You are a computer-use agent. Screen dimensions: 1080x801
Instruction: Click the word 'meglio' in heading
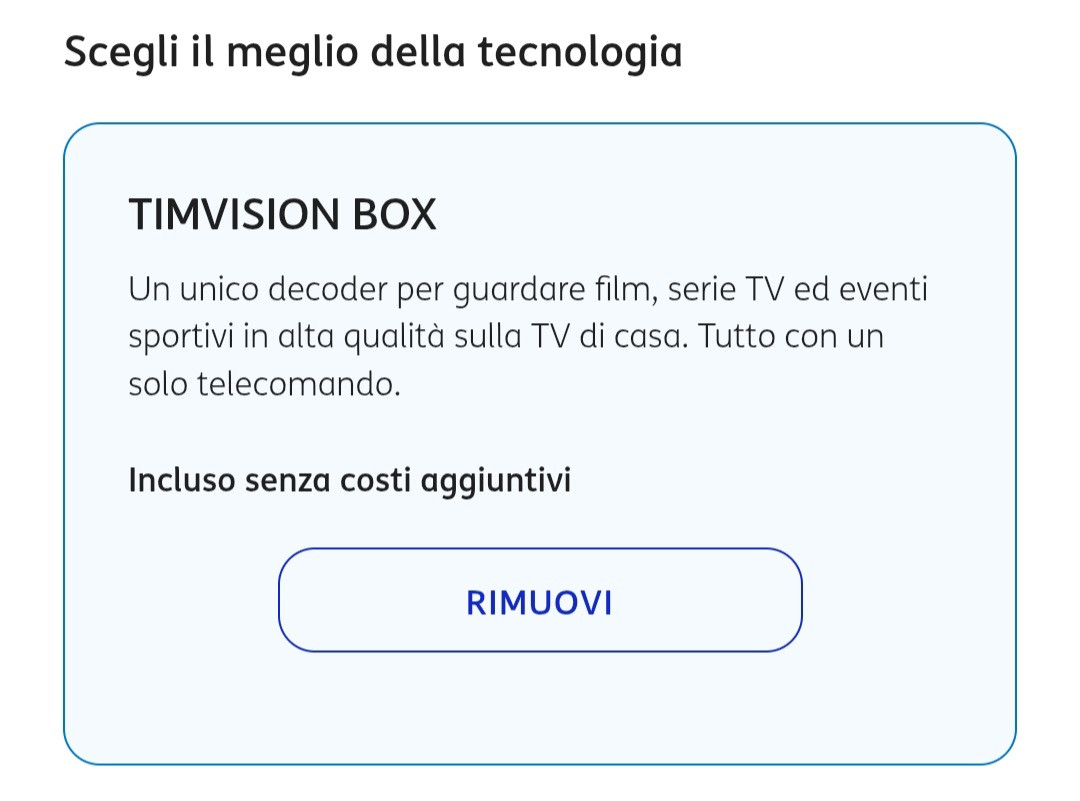pos(291,52)
